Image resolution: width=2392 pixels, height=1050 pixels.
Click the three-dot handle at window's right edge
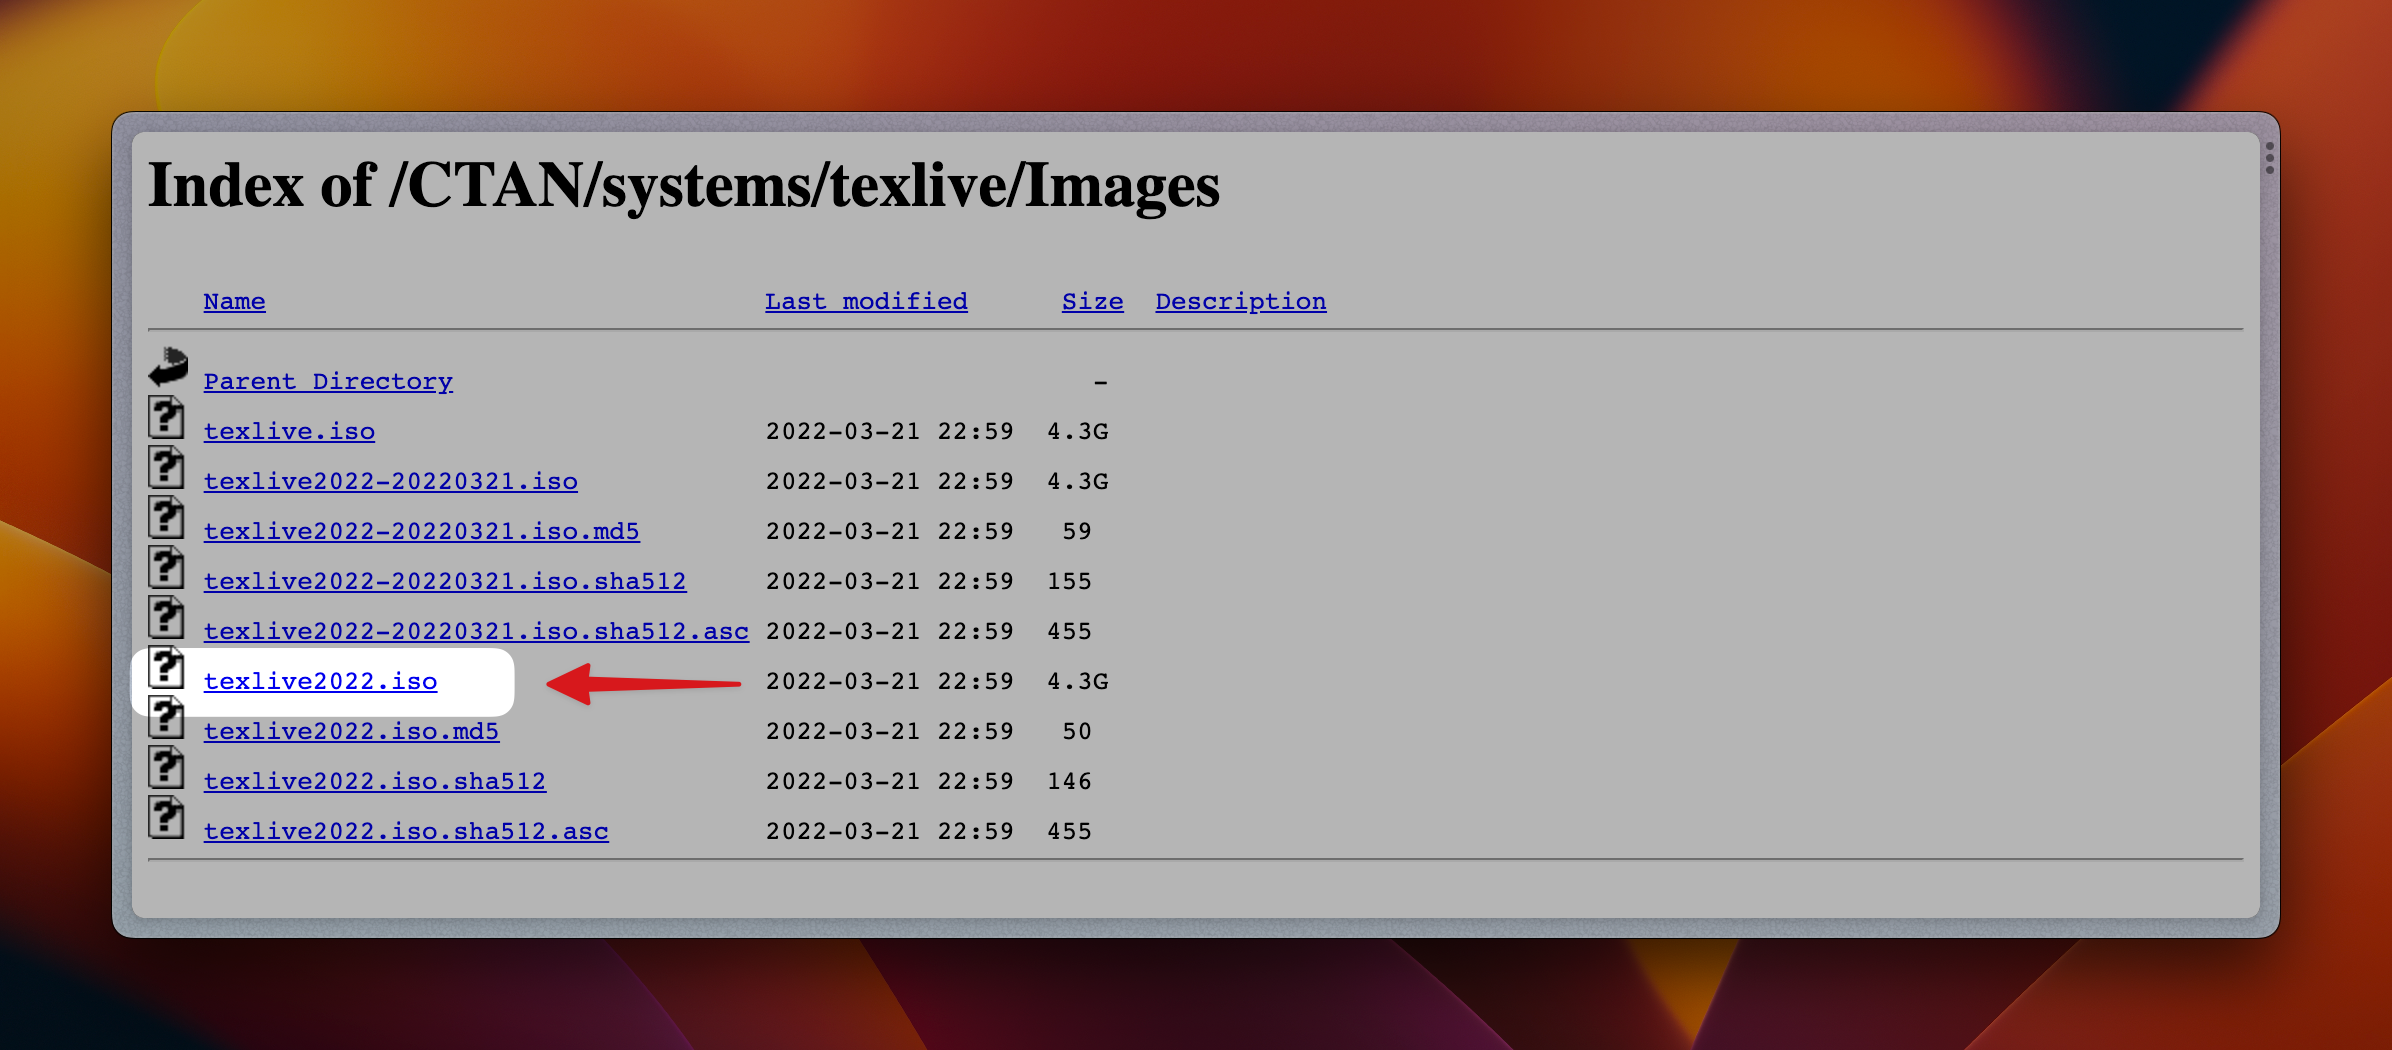2269,158
